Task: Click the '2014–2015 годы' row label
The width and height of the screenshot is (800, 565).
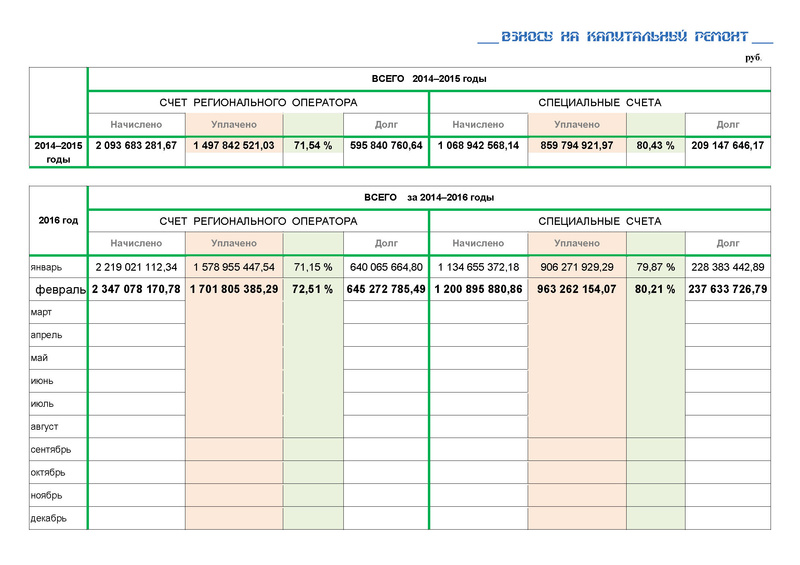Action: click(58, 152)
